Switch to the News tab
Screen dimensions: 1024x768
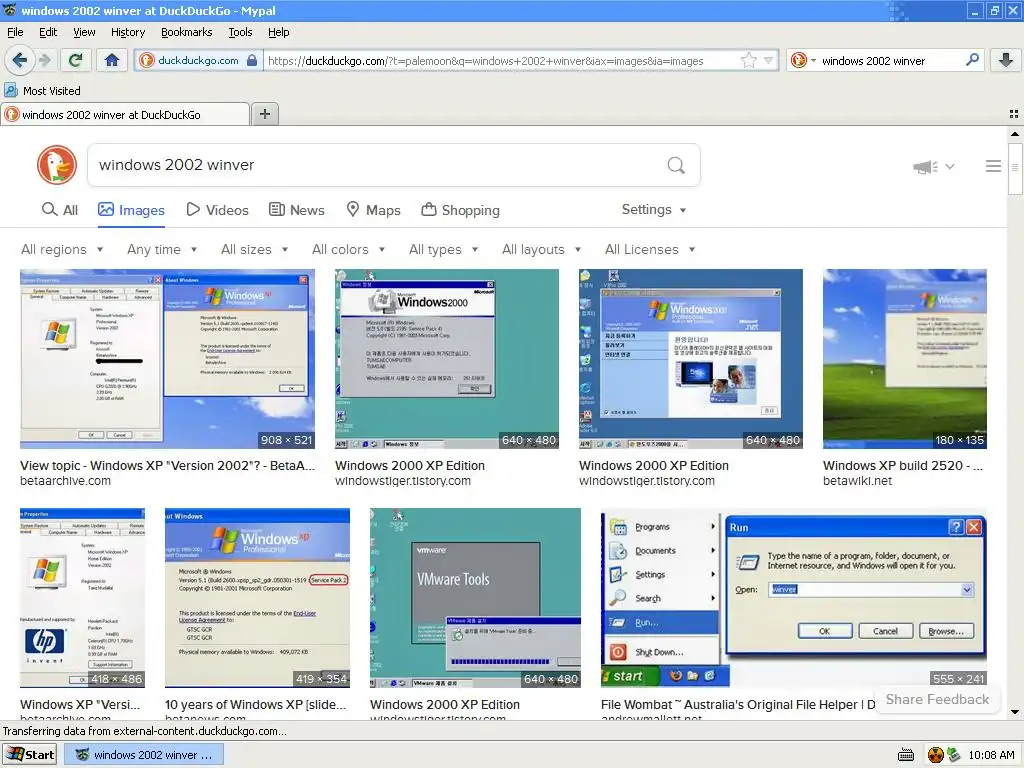297,210
